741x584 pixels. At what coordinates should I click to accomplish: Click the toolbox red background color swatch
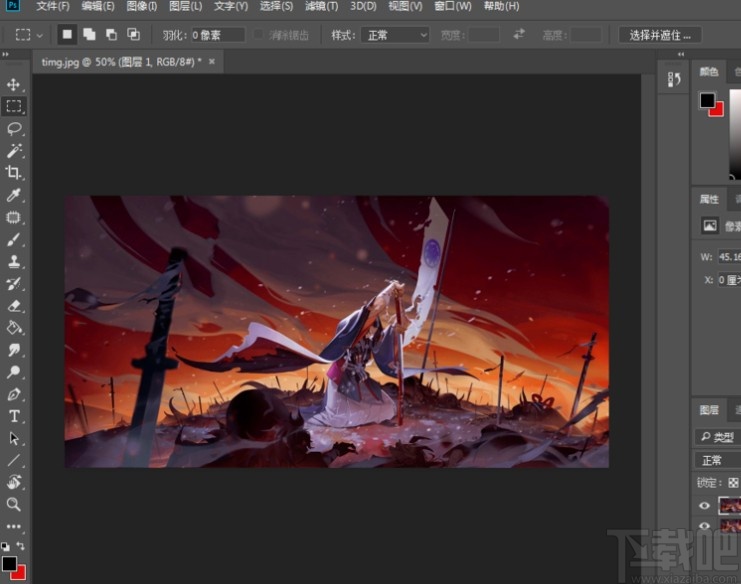click(x=20, y=573)
